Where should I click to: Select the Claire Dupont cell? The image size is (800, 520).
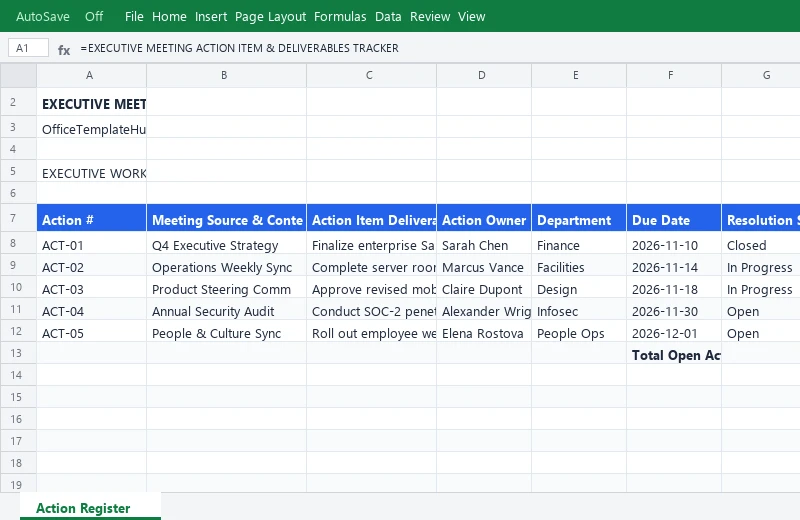[484, 289]
